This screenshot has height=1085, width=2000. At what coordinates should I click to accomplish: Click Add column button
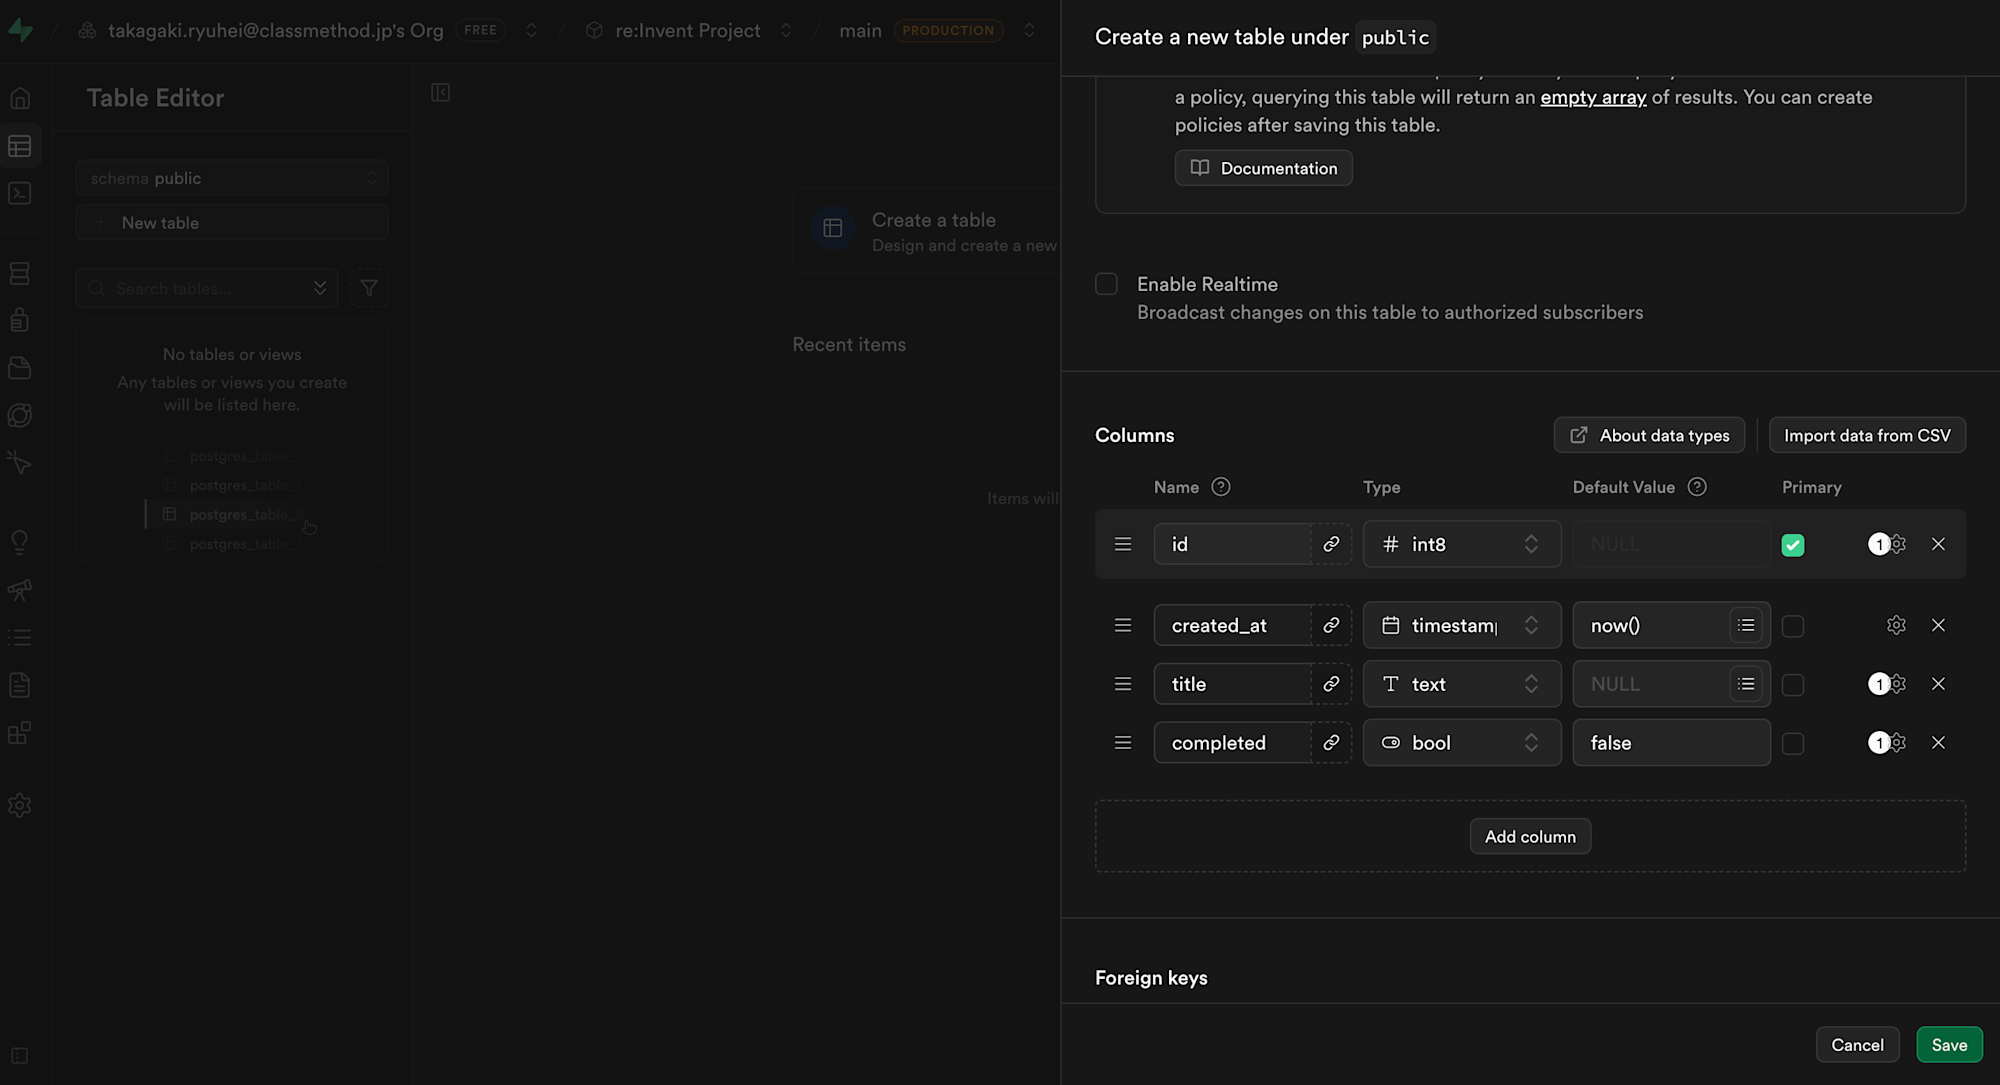click(x=1530, y=836)
